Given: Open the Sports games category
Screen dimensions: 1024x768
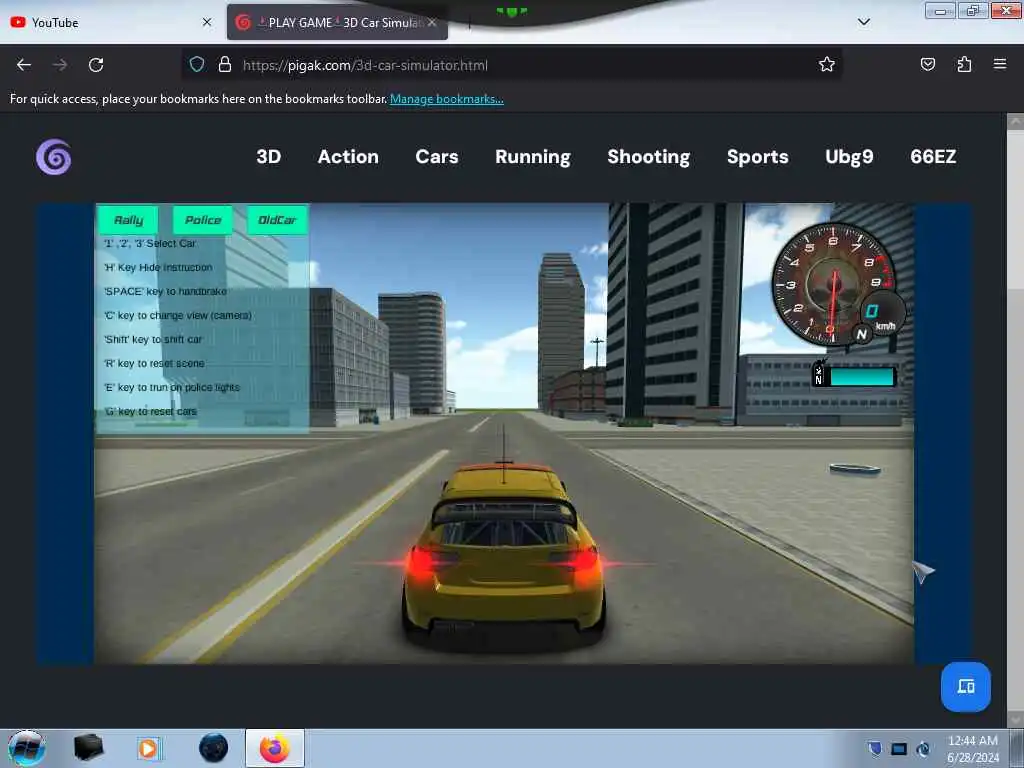Looking at the screenshot, I should pos(758,157).
